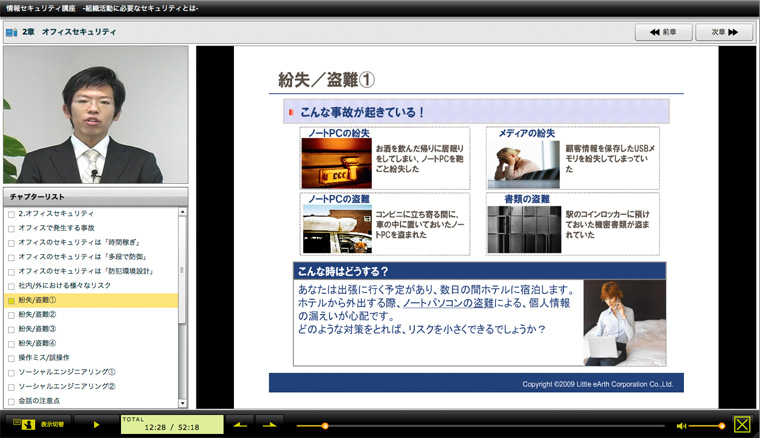The height and width of the screenshot is (438, 760).
Task: Click the volume slider knob
Action: click(721, 425)
